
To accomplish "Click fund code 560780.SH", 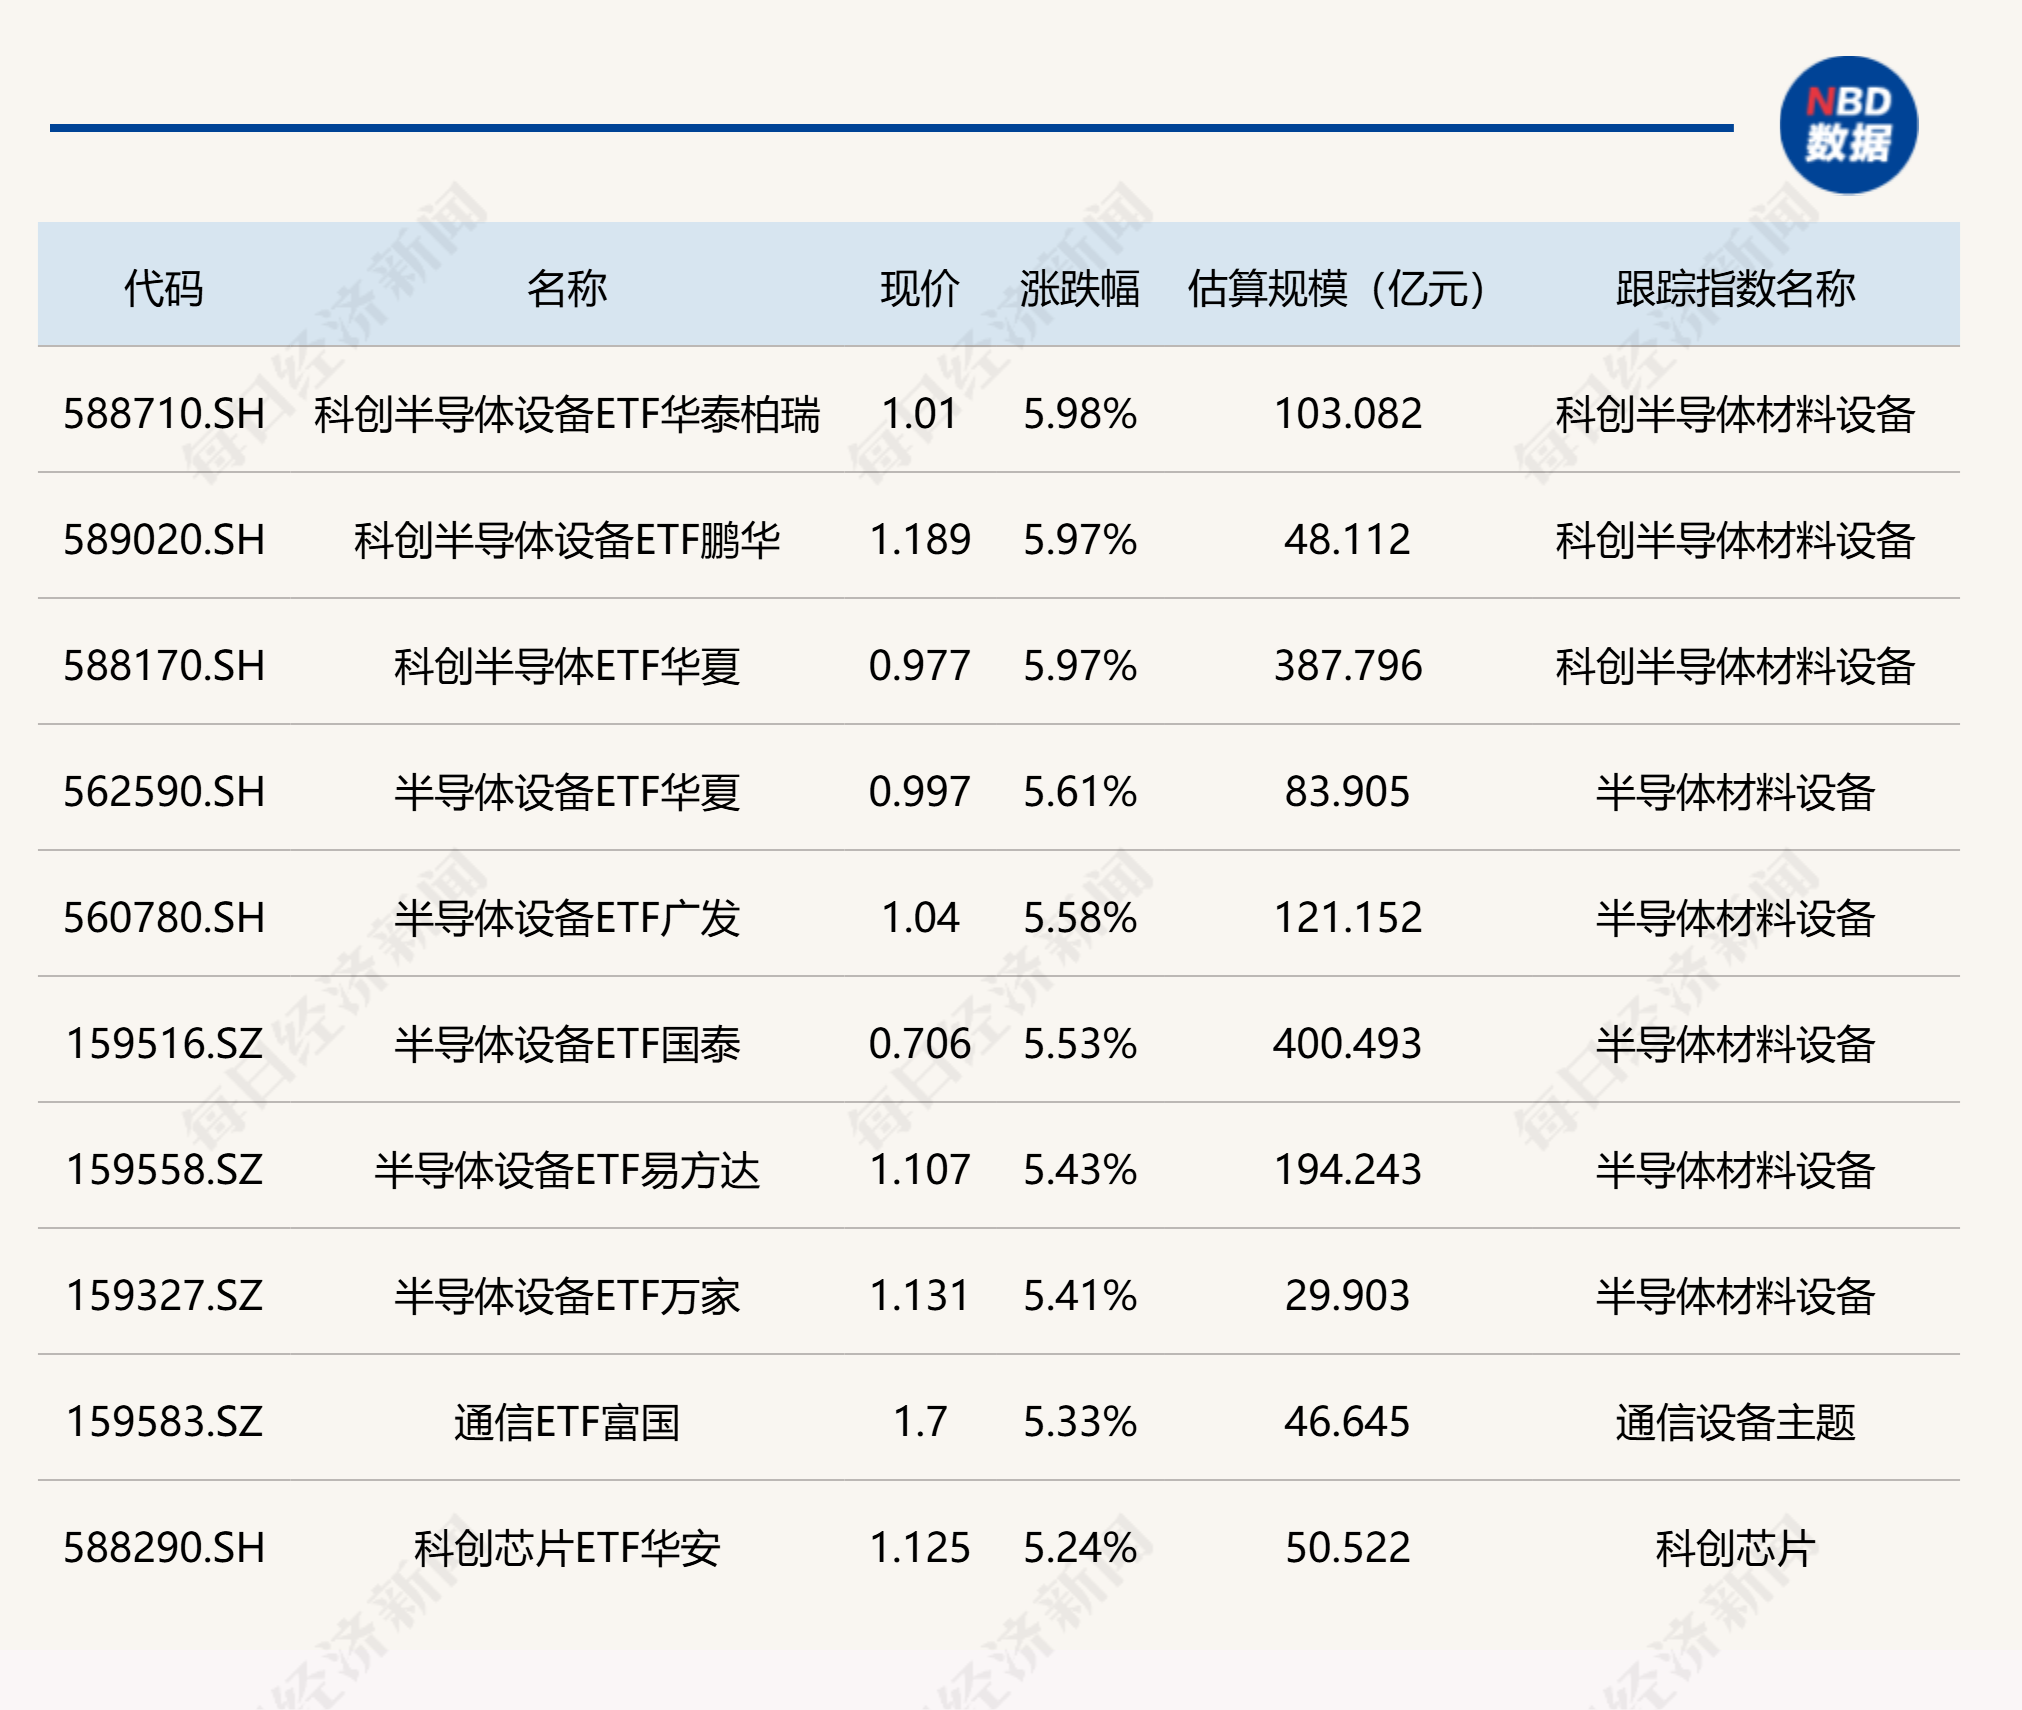I will coord(164,918).
